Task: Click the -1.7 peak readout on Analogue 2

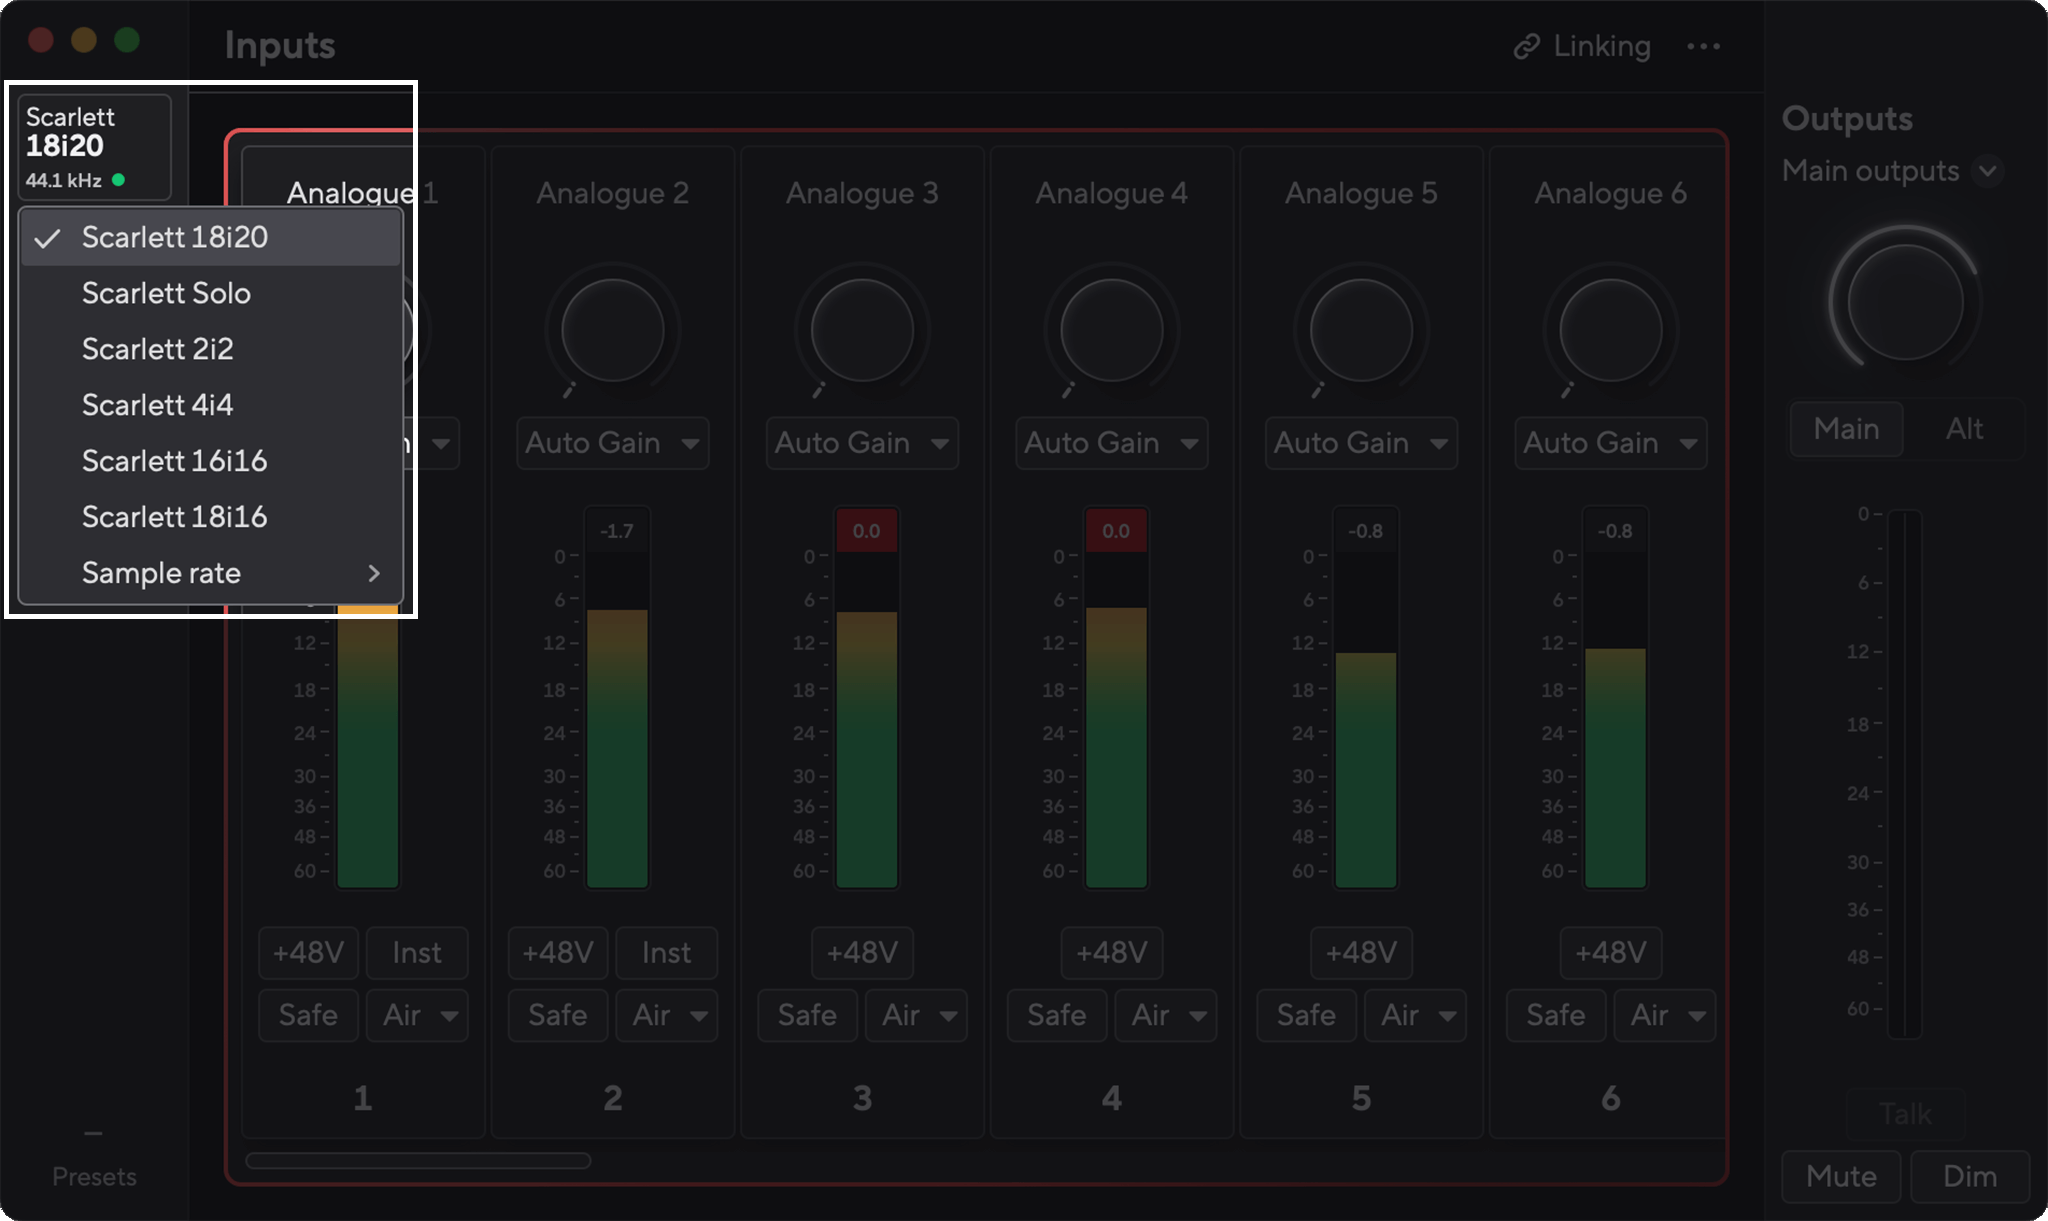Action: pyautogui.click(x=617, y=531)
